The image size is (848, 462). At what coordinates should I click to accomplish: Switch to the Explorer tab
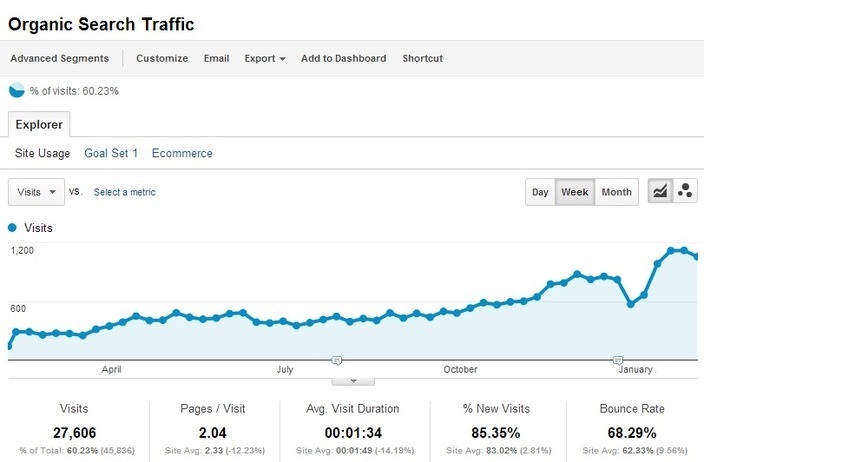coord(39,125)
